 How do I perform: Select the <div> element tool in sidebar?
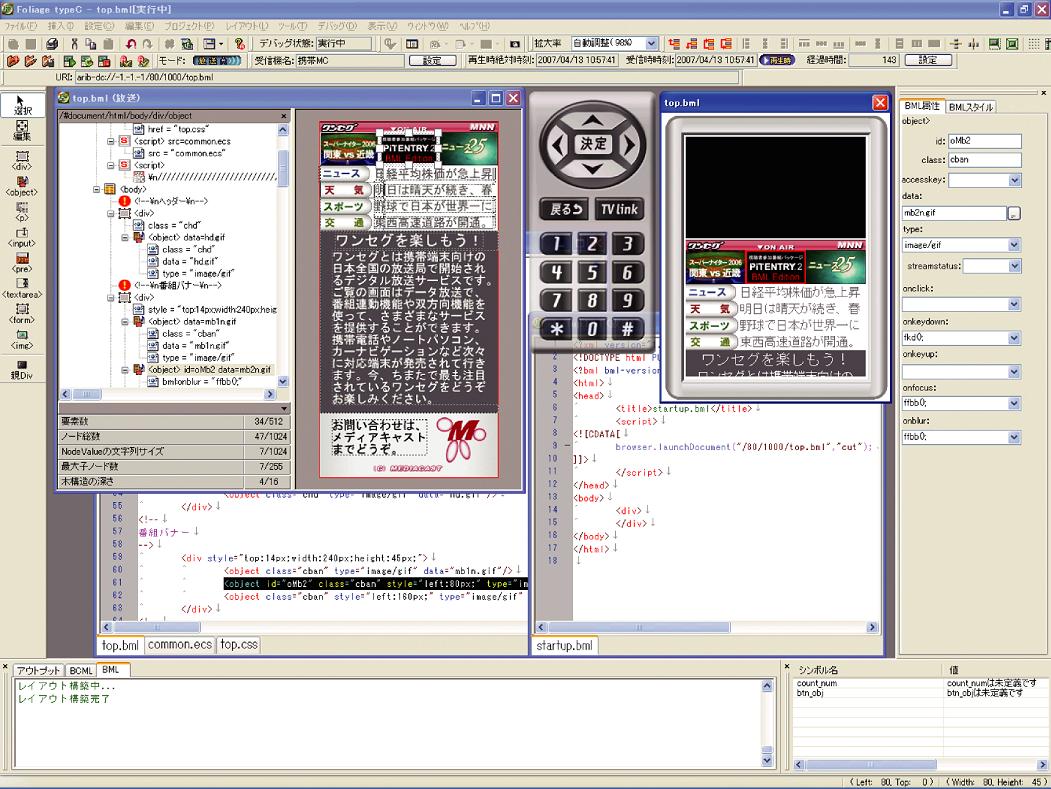pyautogui.click(x=22, y=161)
